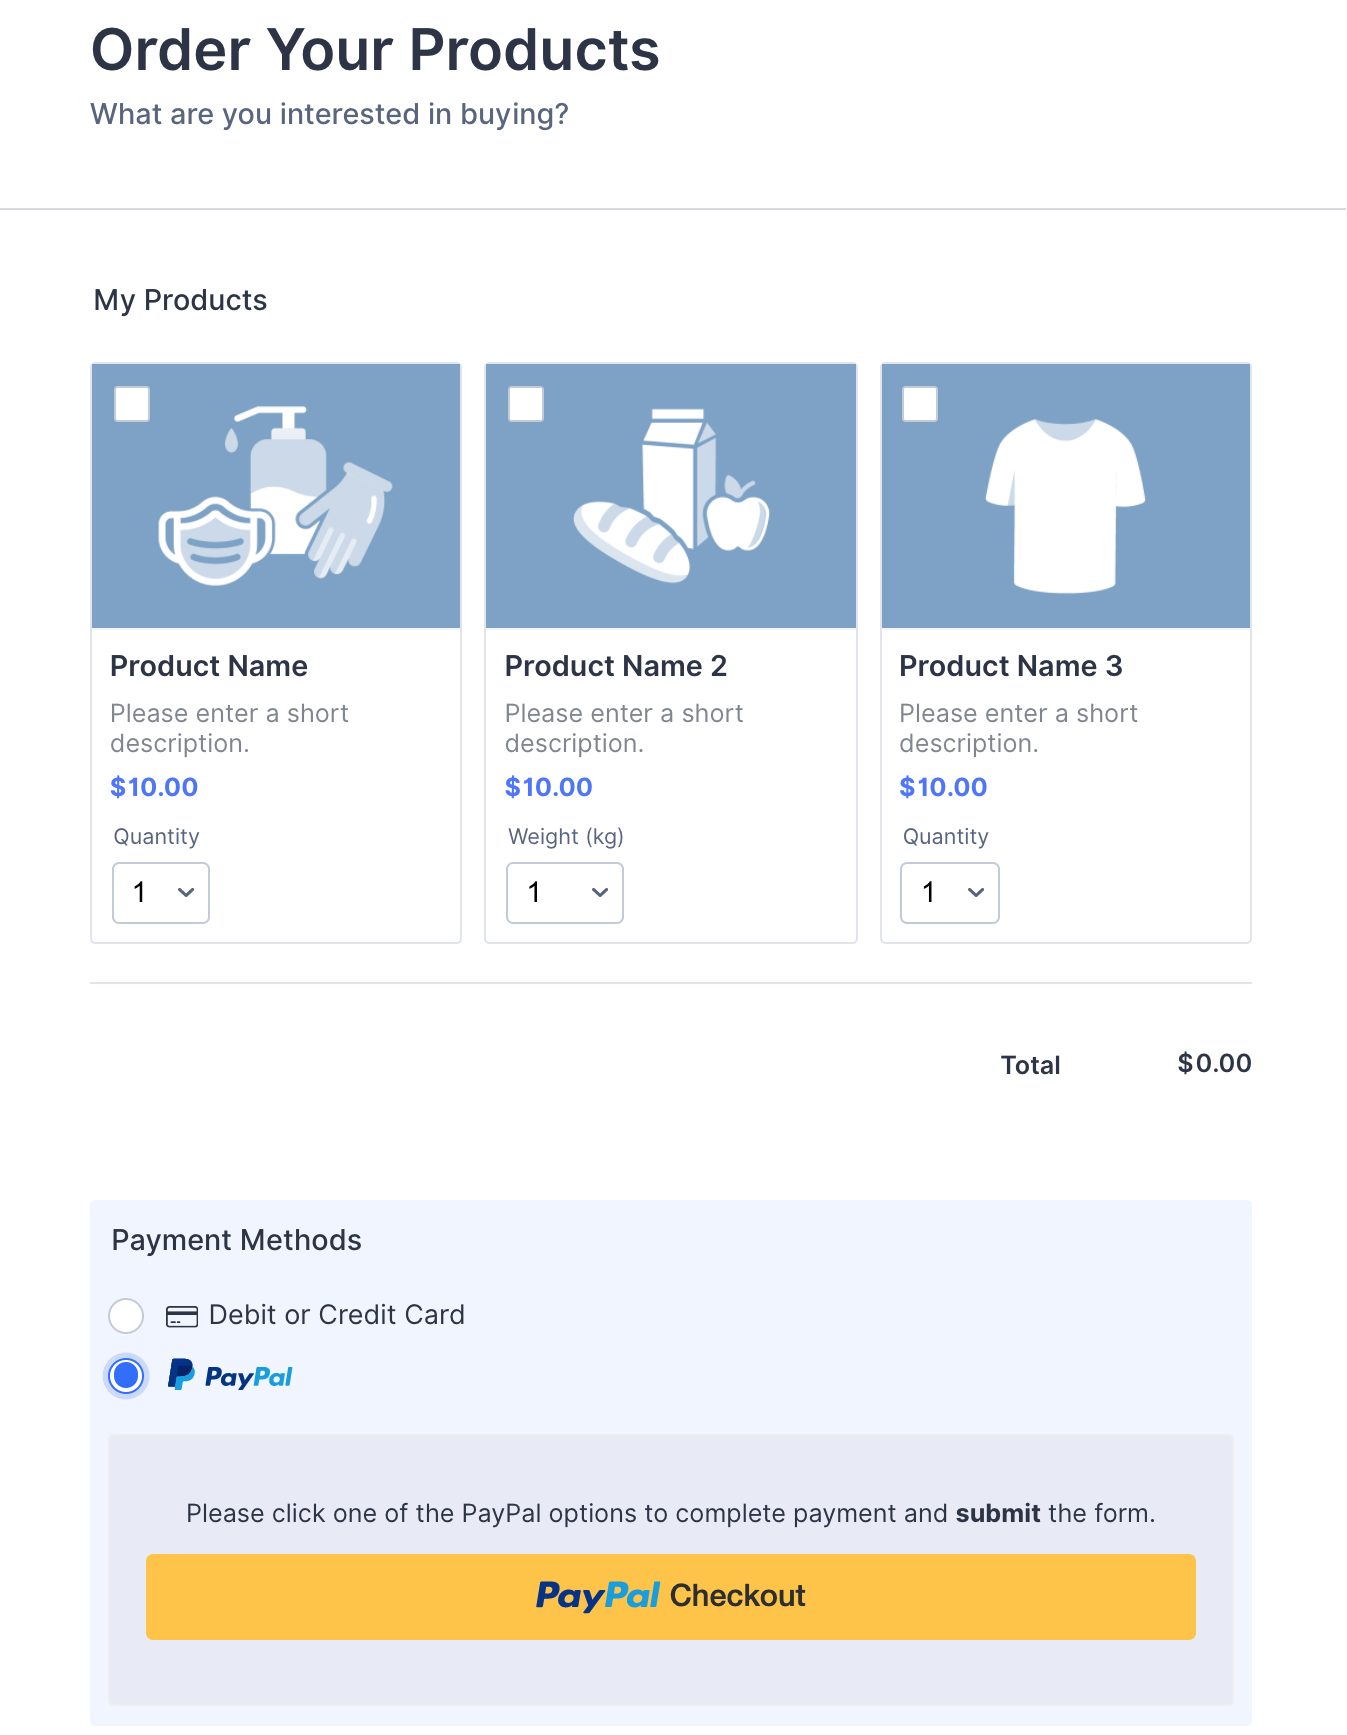Open Weight (kg) dropdown for Product Name 2
The image size is (1347, 1735).
565,892
